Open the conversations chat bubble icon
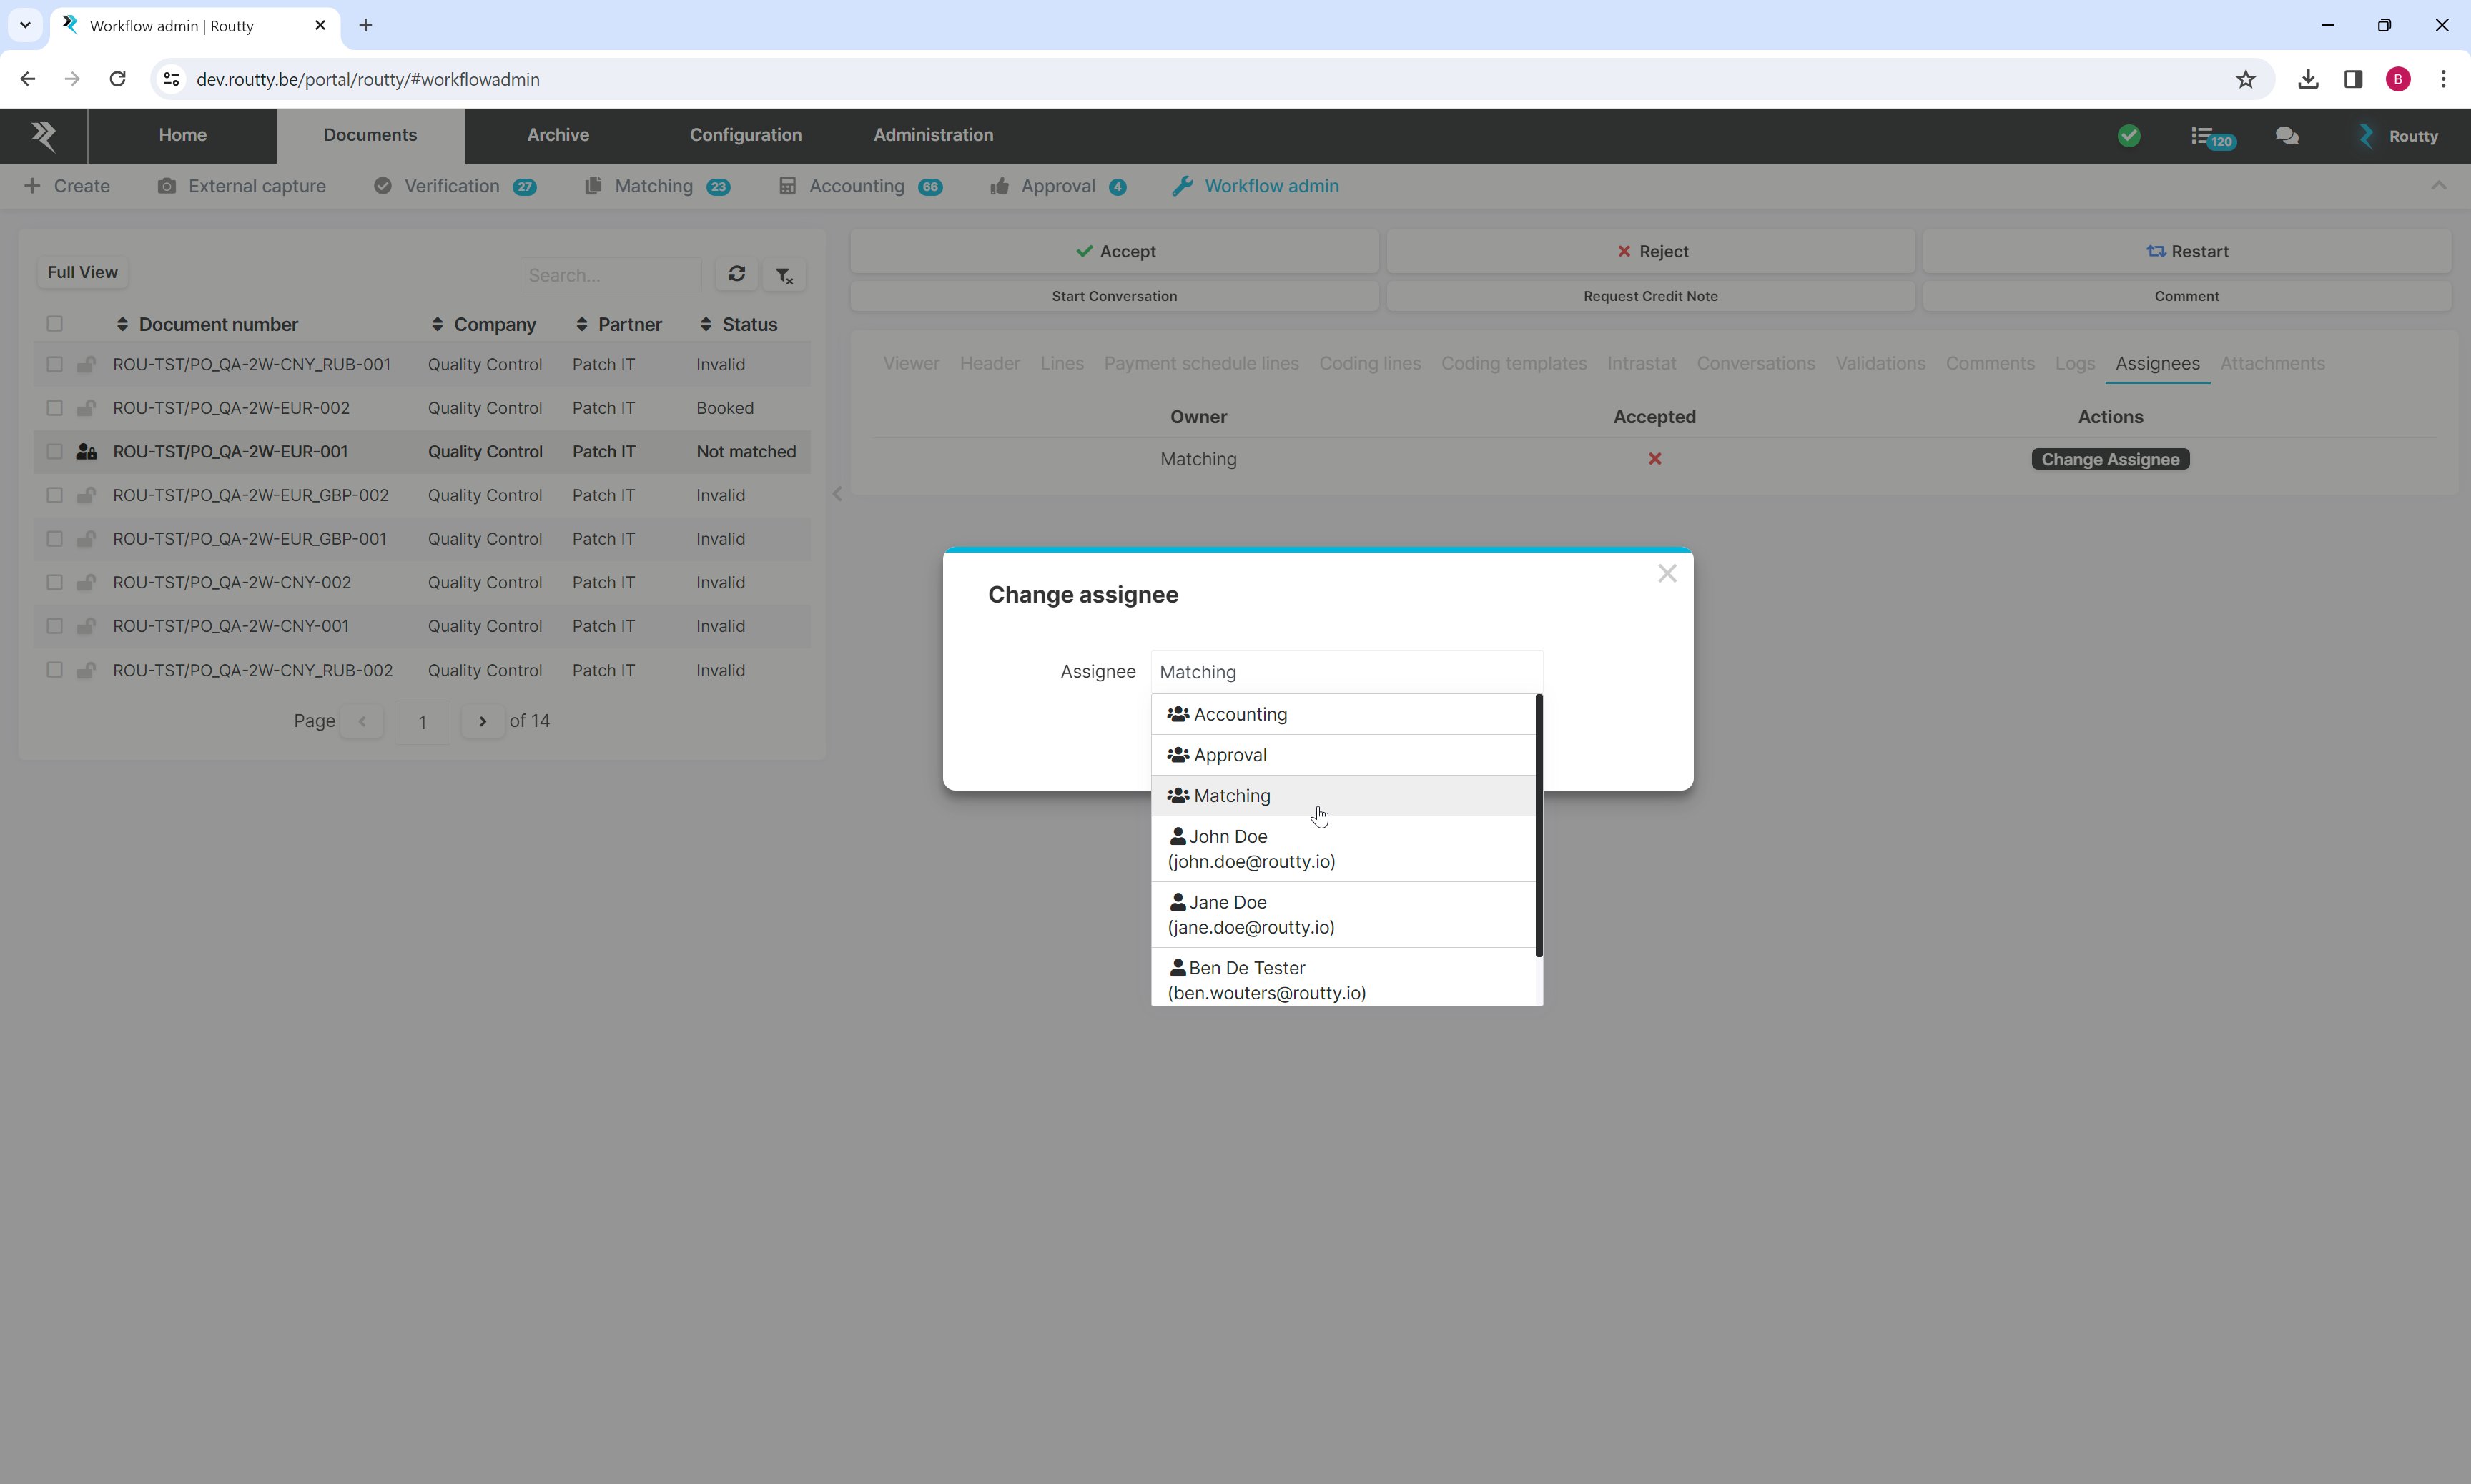Viewport: 2471px width, 1484px height. point(2286,136)
